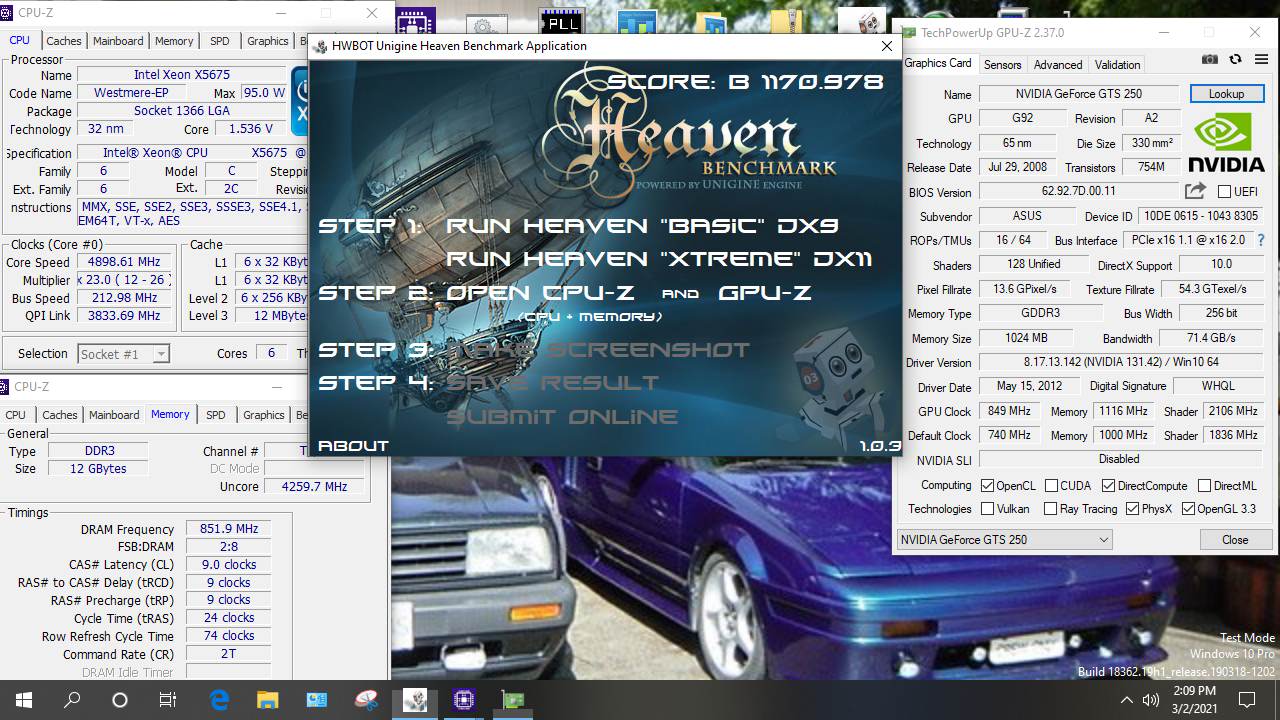Viewport: 1280px width, 720px height.
Task: Open SPD tab in lower CPU-Z
Action: tap(215, 415)
